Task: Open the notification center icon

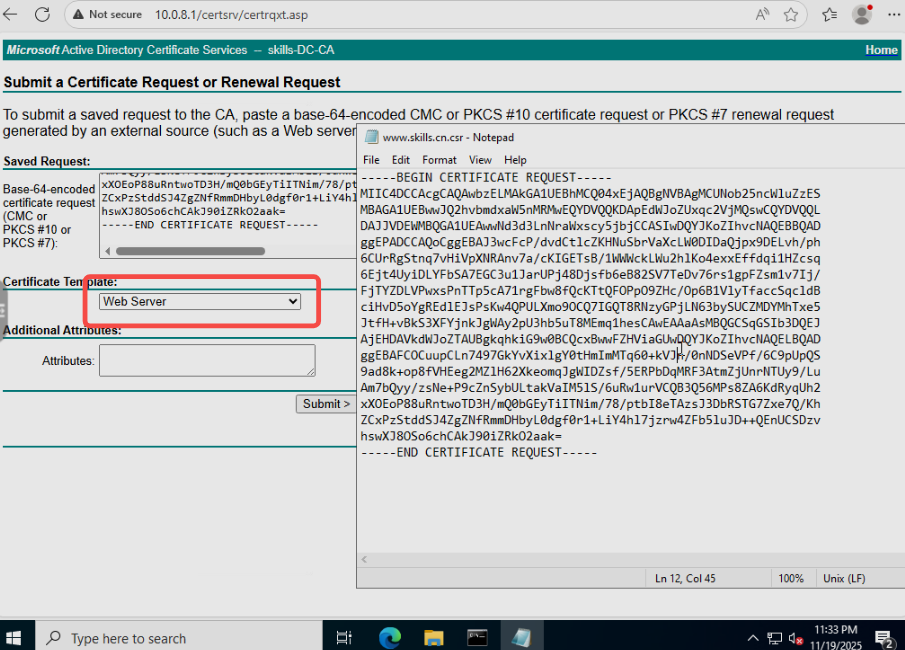Action: coord(884,638)
